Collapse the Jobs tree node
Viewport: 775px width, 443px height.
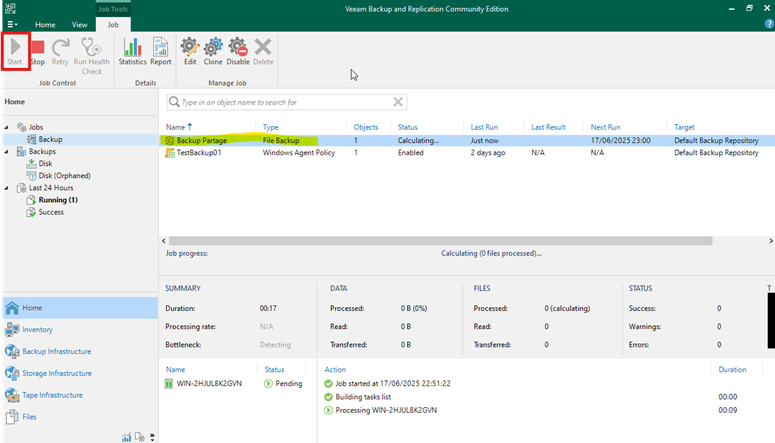[x=8, y=127]
